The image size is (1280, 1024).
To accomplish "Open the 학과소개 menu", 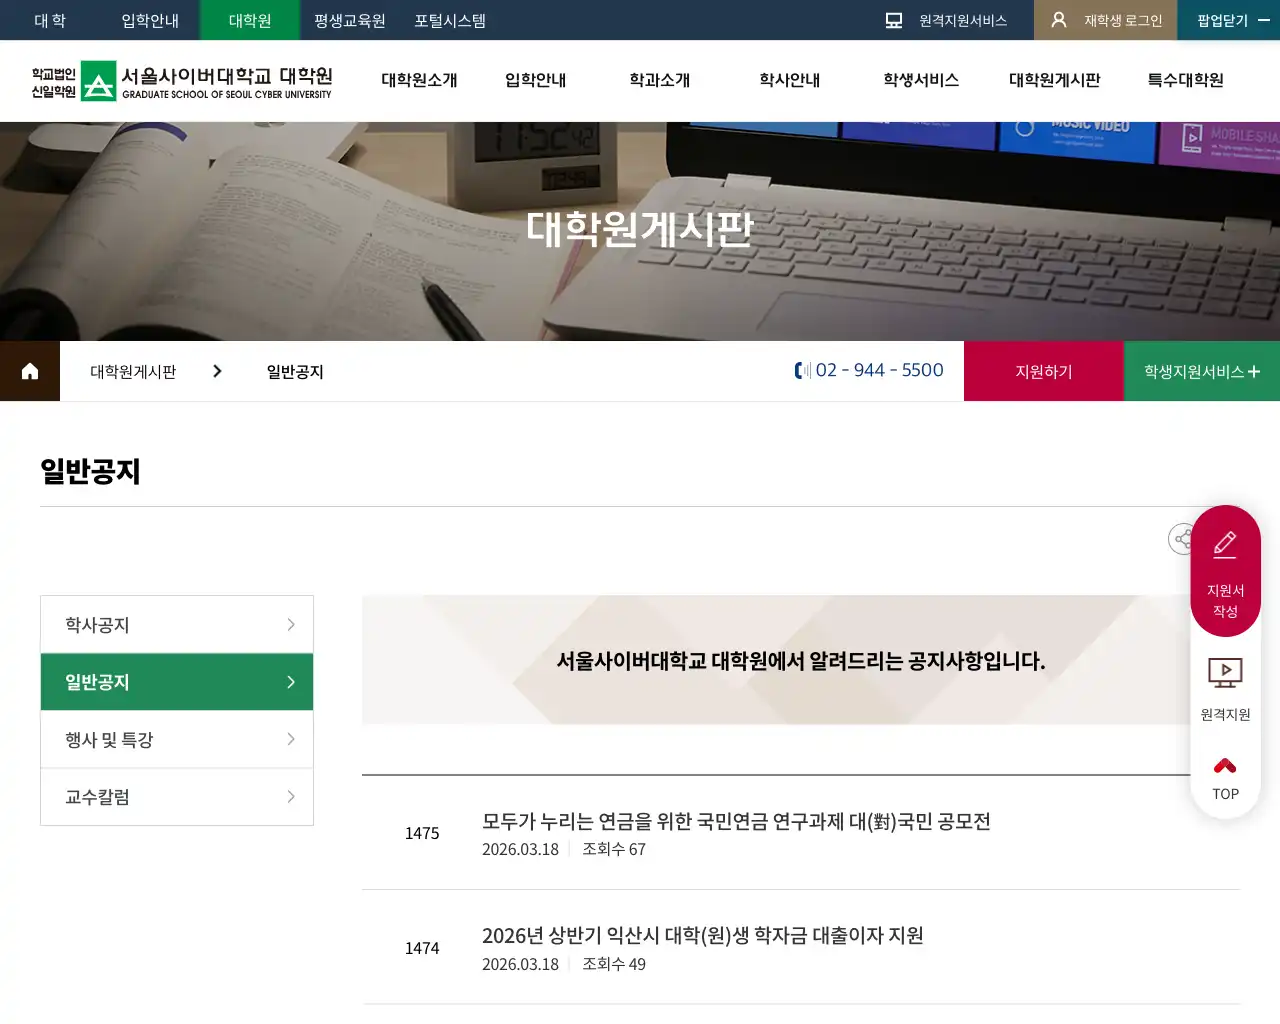I will tap(658, 81).
